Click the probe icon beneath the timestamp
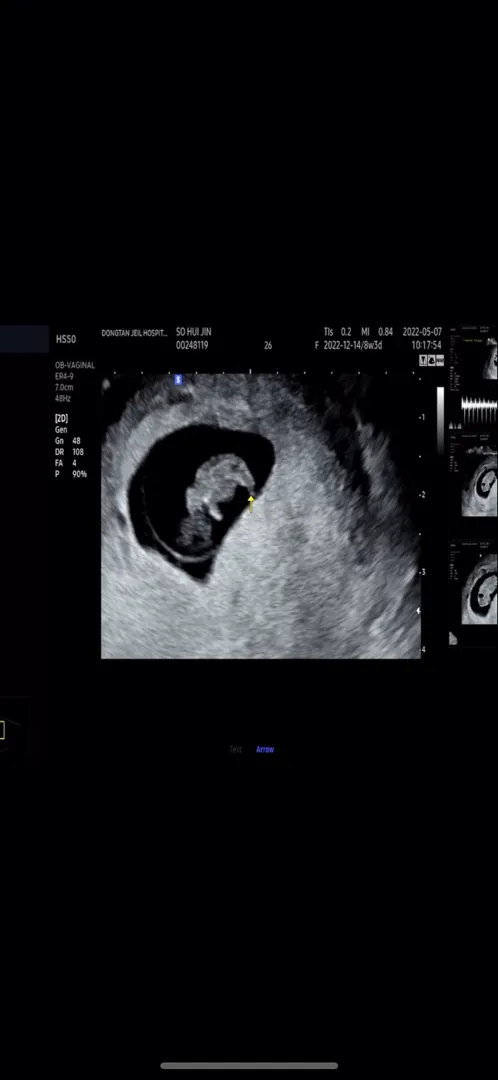The image size is (498, 1080). click(423, 360)
